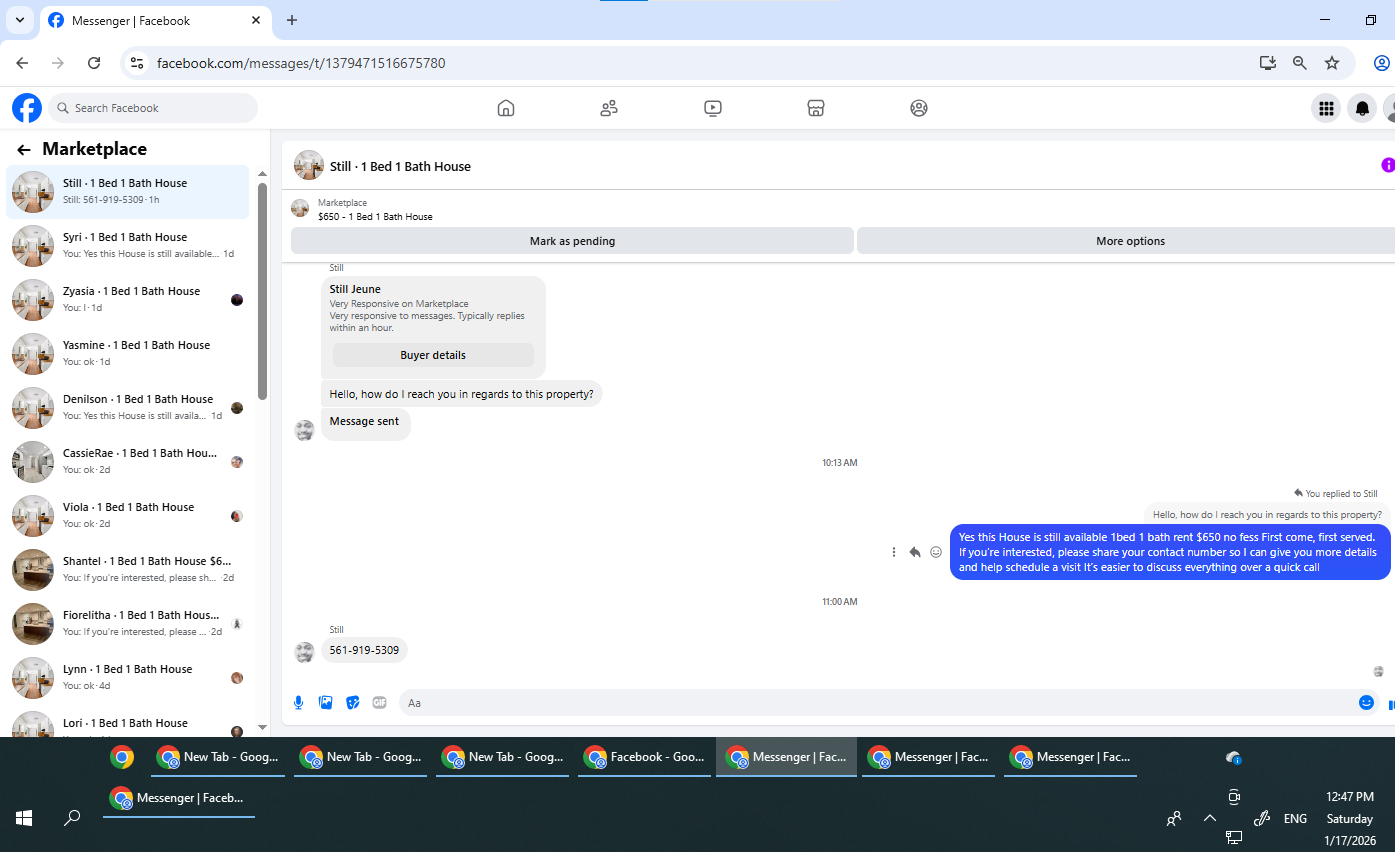Viewport: 1395px width, 852px height.
Task: Open Buyer details button
Action: pyautogui.click(x=433, y=355)
